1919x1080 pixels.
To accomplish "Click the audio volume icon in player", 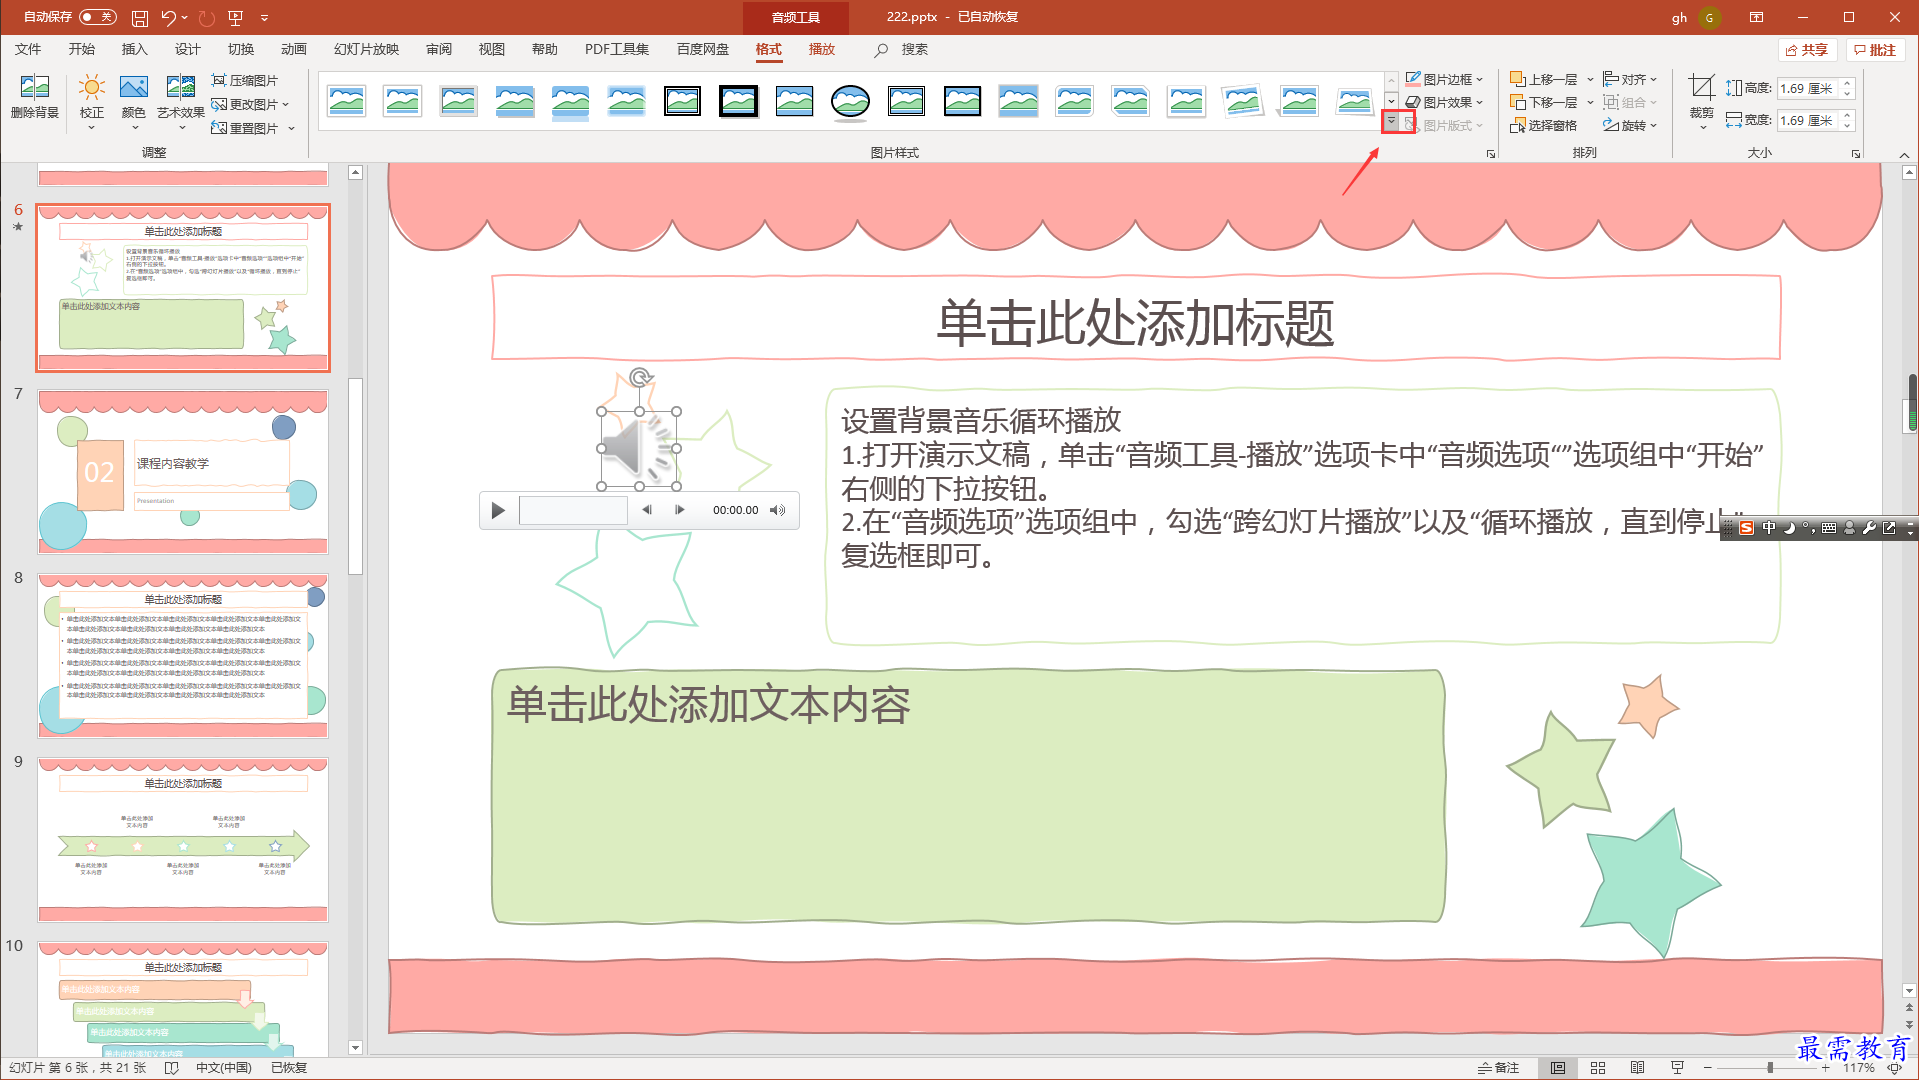I will coord(777,510).
